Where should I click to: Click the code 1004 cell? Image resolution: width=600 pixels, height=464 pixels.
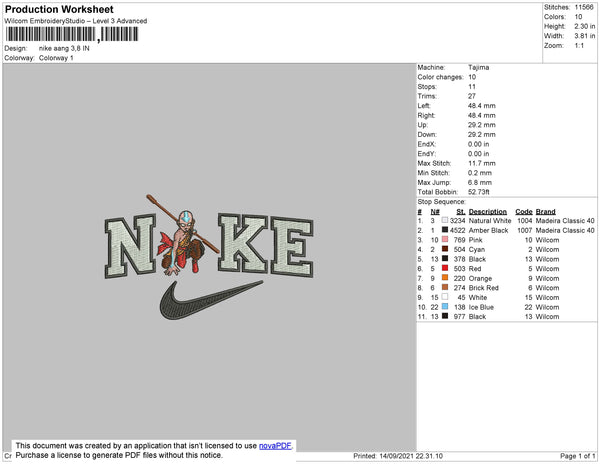[x=524, y=221]
